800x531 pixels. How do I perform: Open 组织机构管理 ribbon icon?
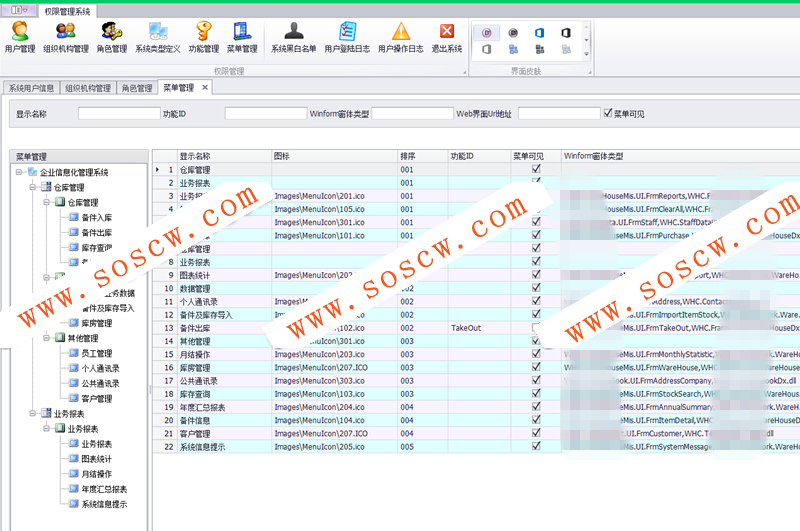click(66, 37)
